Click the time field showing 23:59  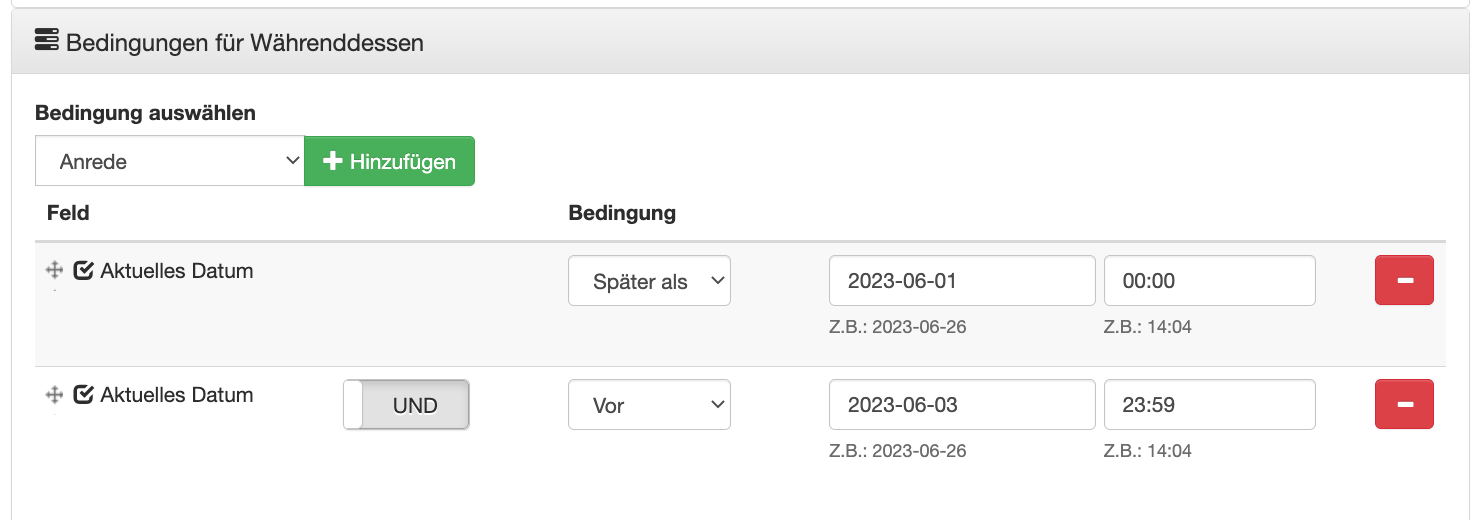(x=1208, y=405)
